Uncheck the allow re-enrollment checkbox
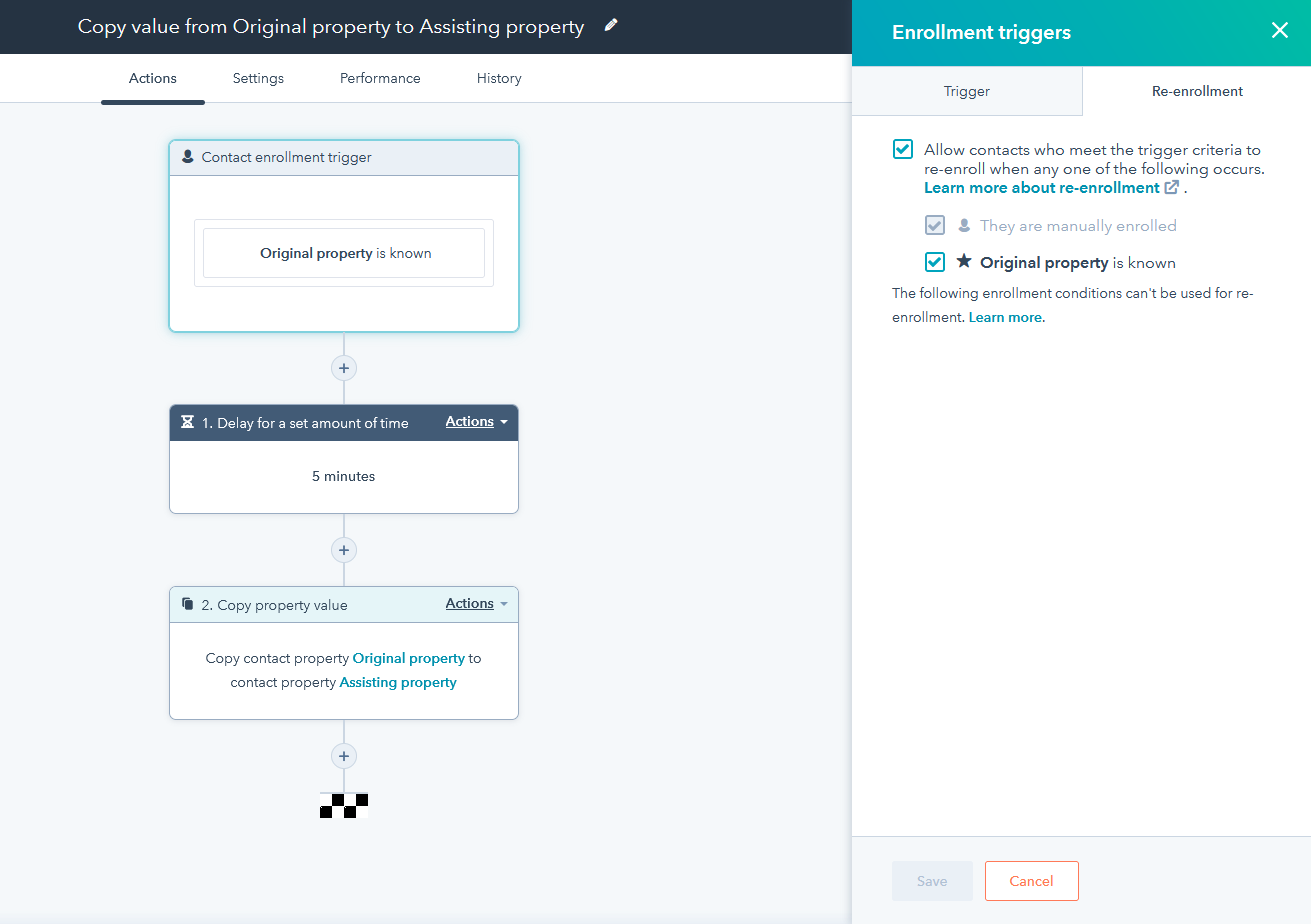 [902, 148]
